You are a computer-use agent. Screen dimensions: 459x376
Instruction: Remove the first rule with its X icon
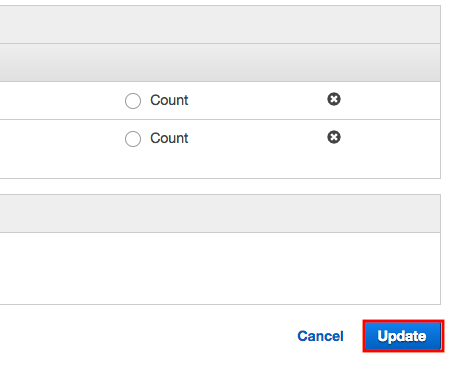(x=334, y=99)
